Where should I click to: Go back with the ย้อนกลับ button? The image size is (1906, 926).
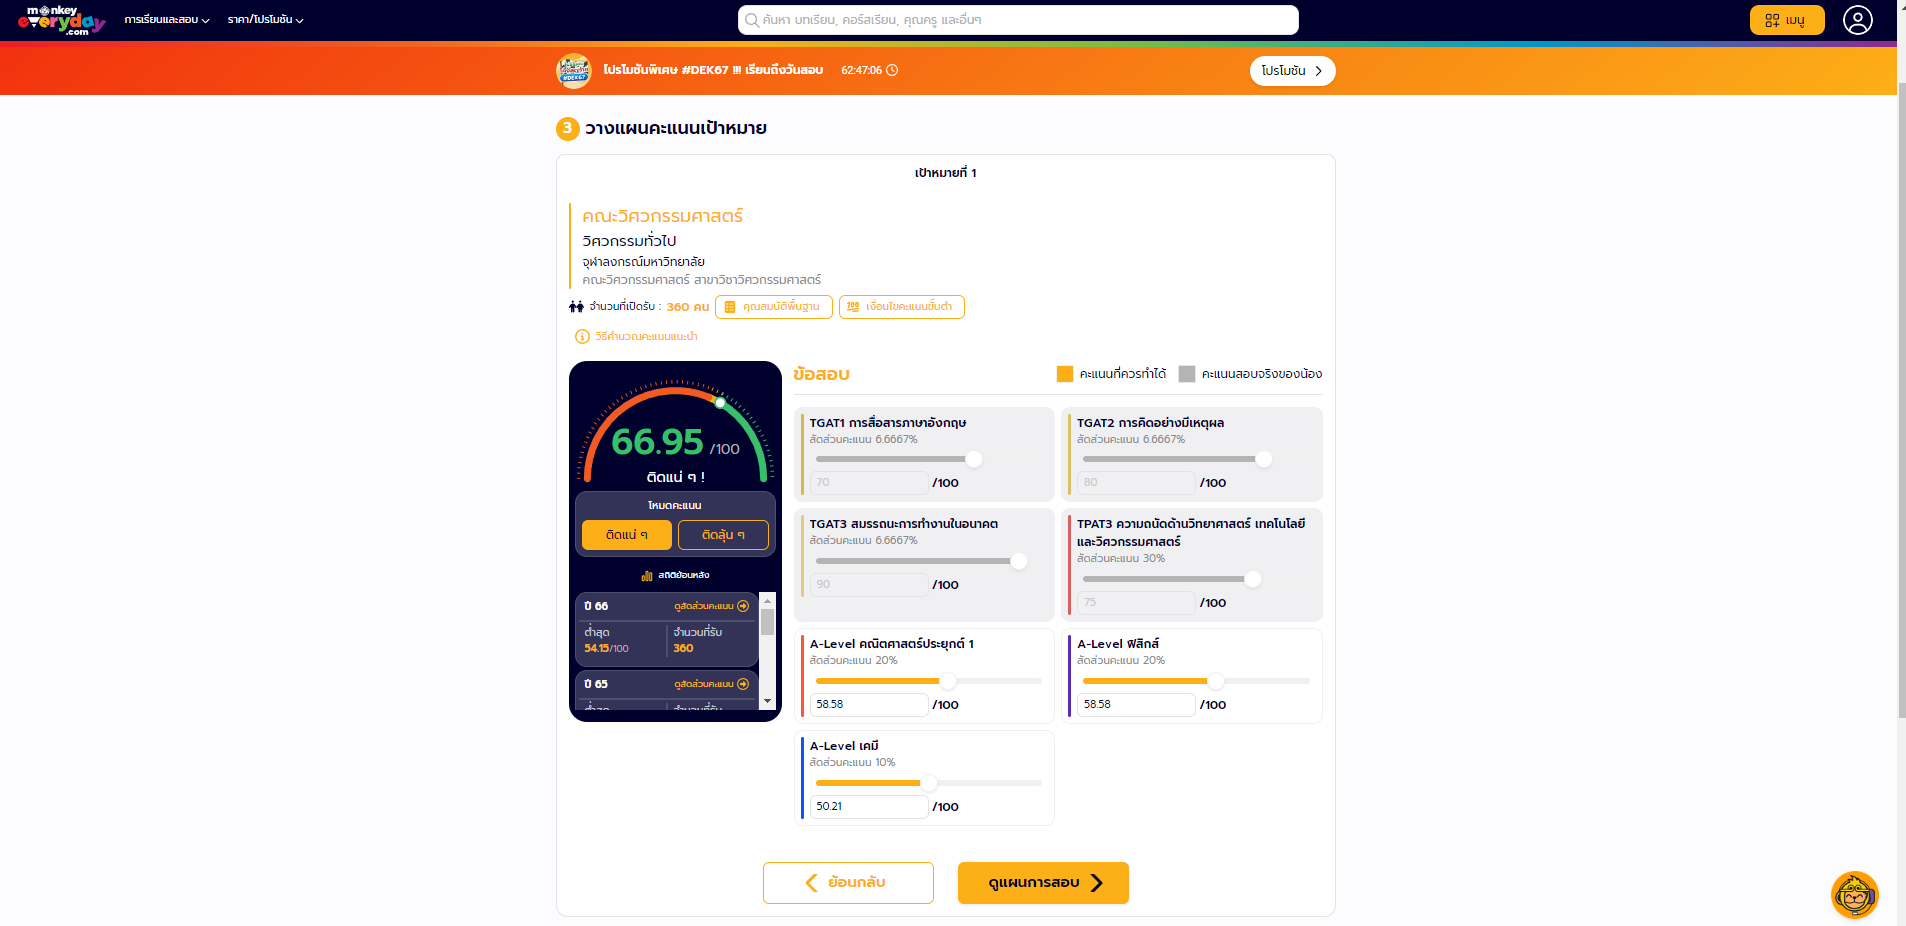(x=848, y=883)
